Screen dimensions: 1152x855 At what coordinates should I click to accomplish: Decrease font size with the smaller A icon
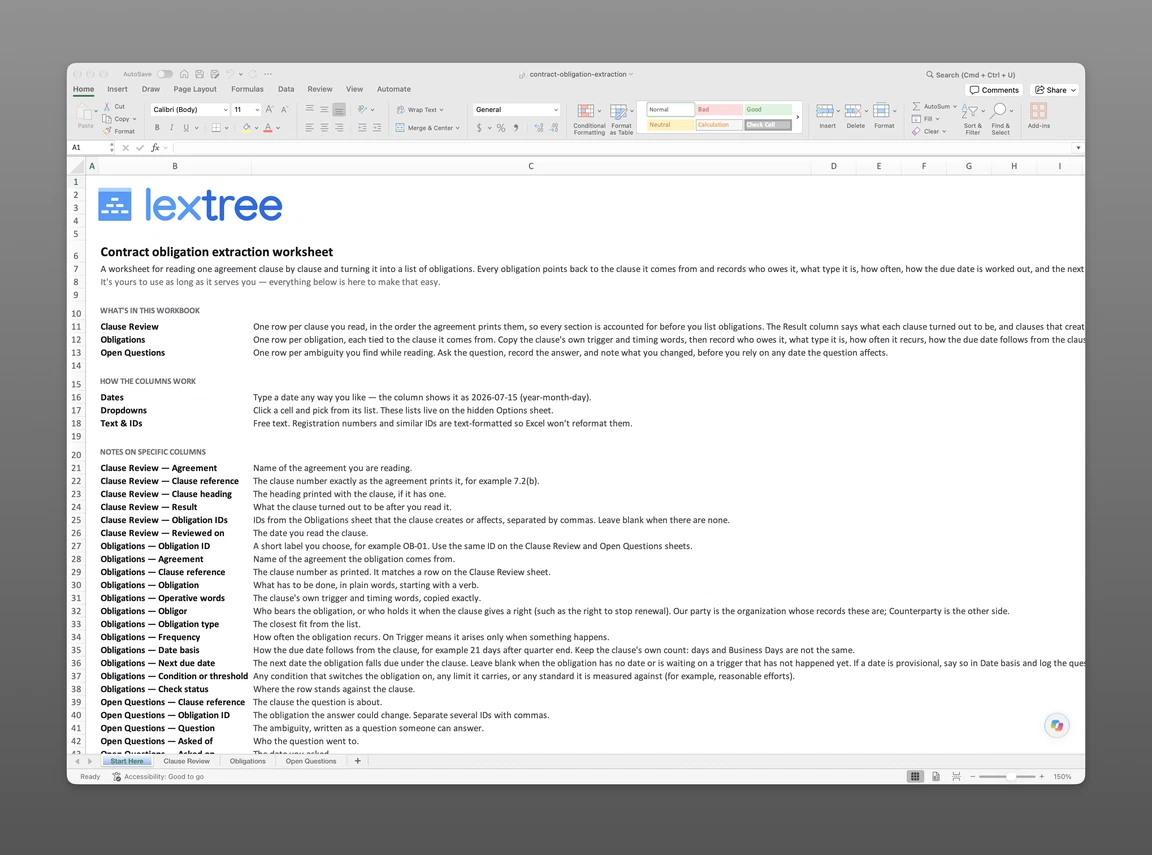[284, 109]
